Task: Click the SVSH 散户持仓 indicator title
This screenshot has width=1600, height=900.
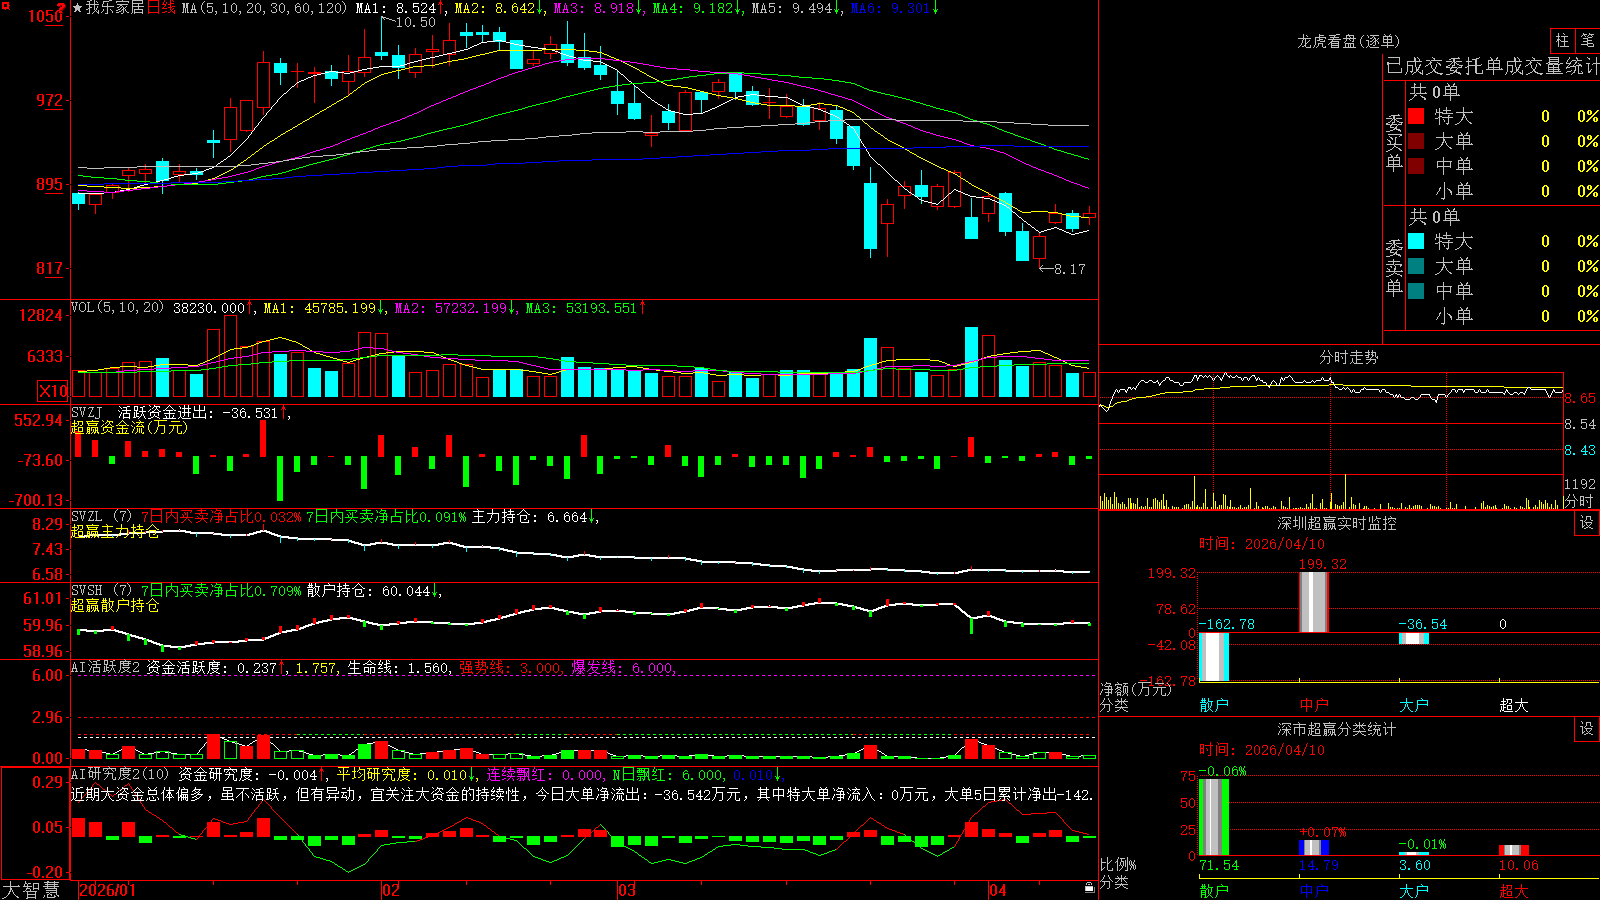Action: point(102,591)
